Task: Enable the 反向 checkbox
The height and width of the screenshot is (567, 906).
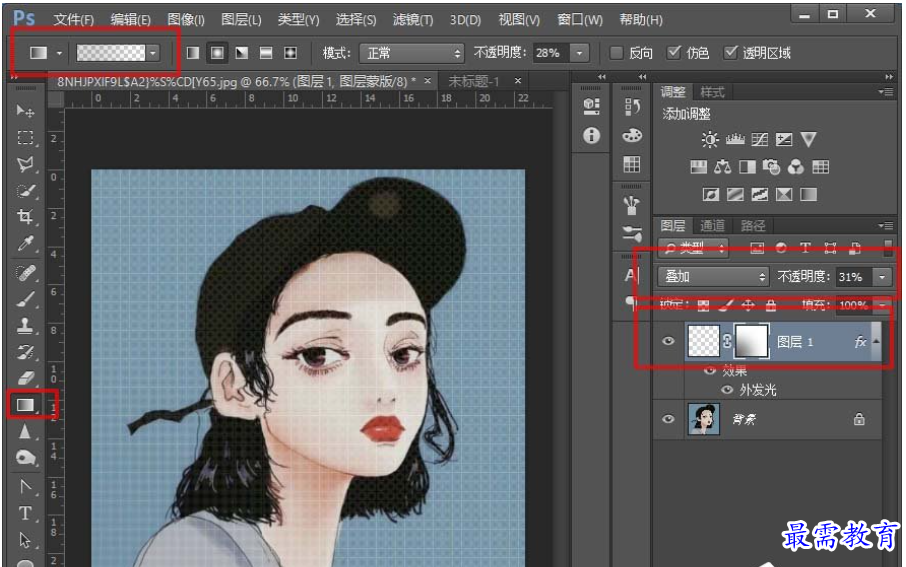Action: pos(617,53)
